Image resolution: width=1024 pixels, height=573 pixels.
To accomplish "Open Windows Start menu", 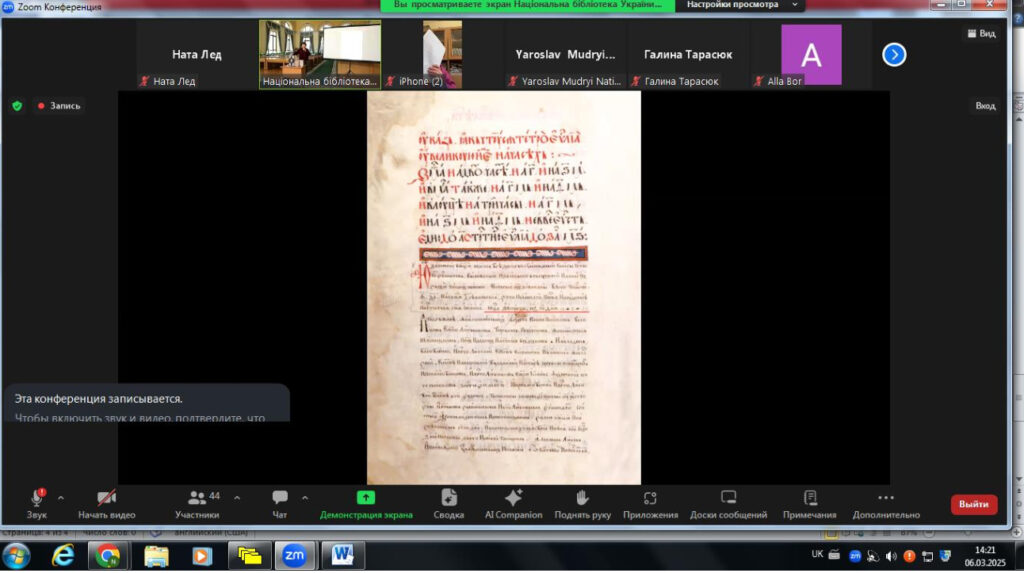I will click(x=16, y=556).
